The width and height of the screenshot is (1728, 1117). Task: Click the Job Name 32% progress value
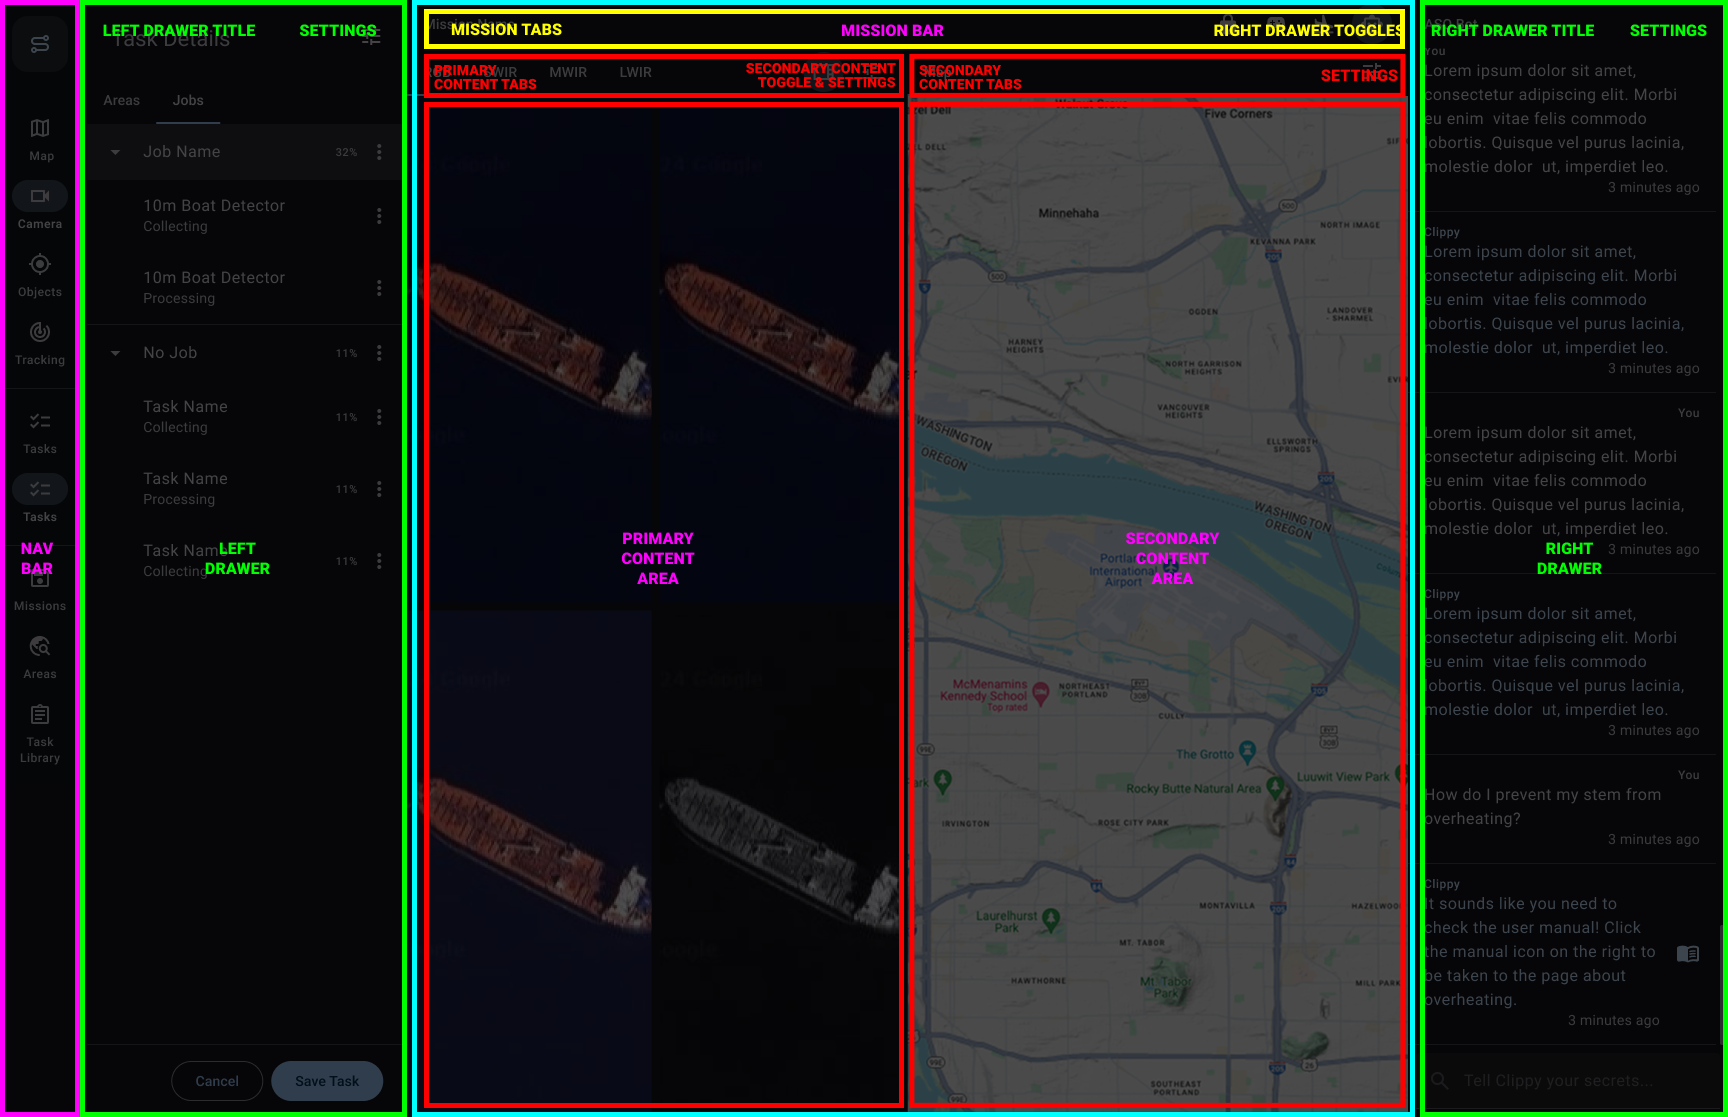346,152
